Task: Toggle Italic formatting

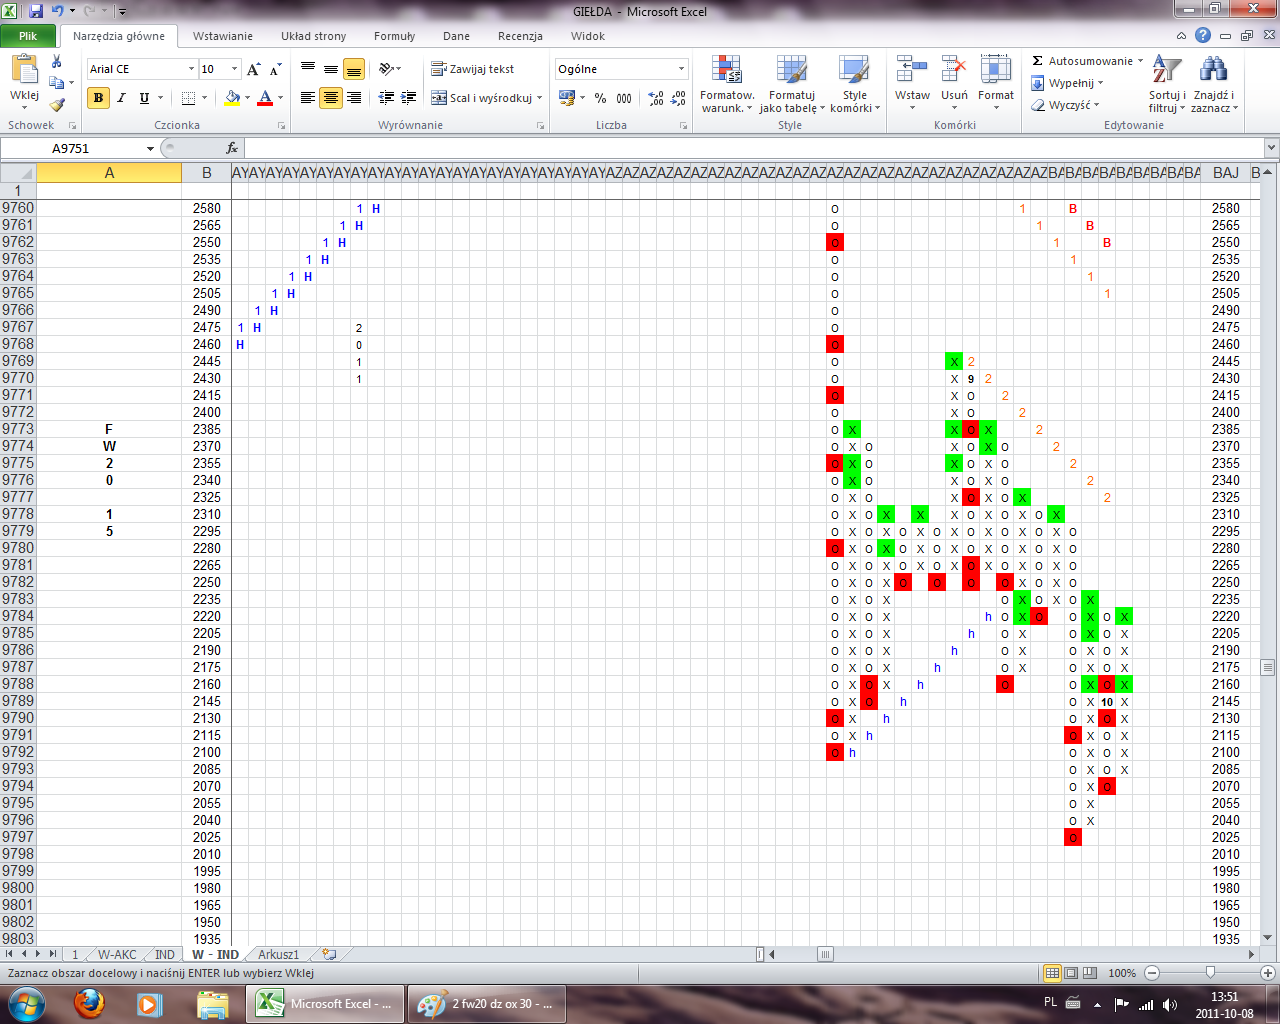Action: click(121, 98)
